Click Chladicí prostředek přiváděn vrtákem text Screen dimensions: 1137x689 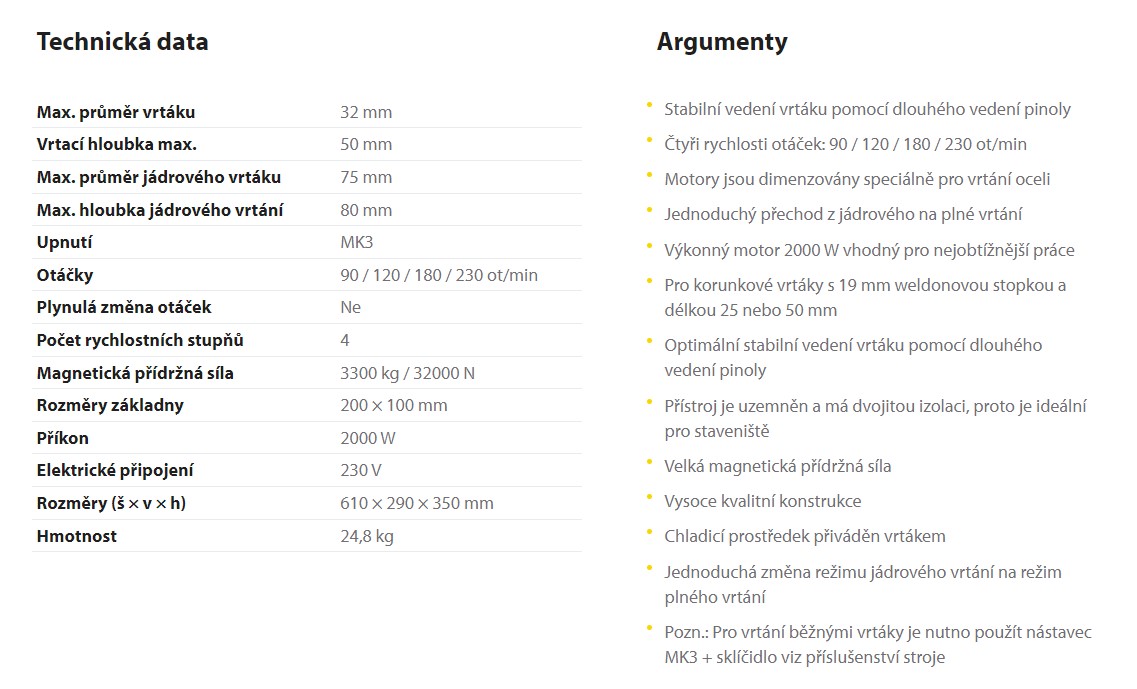tap(805, 537)
